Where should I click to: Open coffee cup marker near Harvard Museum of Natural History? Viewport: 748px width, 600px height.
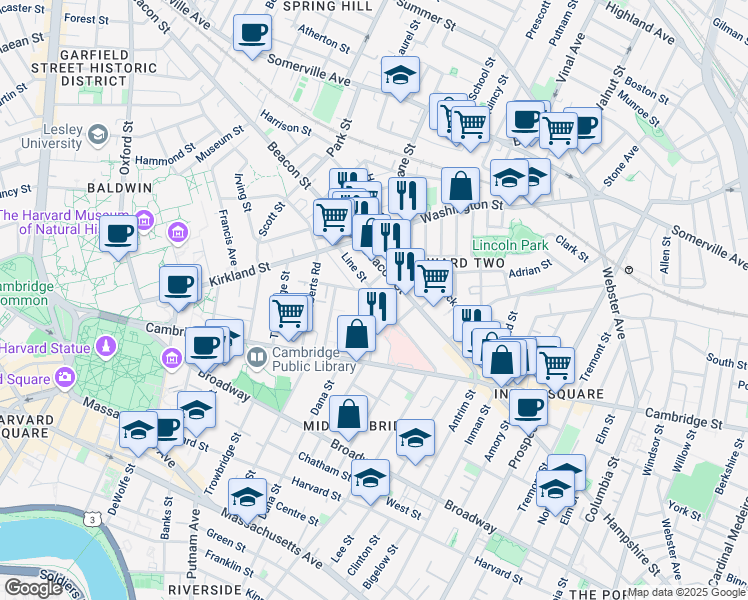point(119,235)
